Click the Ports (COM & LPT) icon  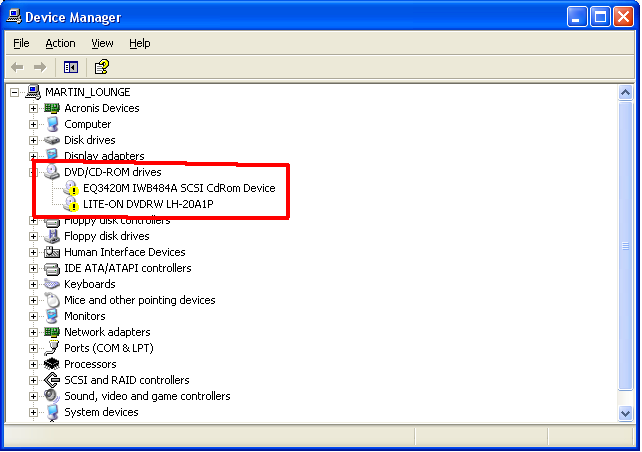[x=52, y=348]
